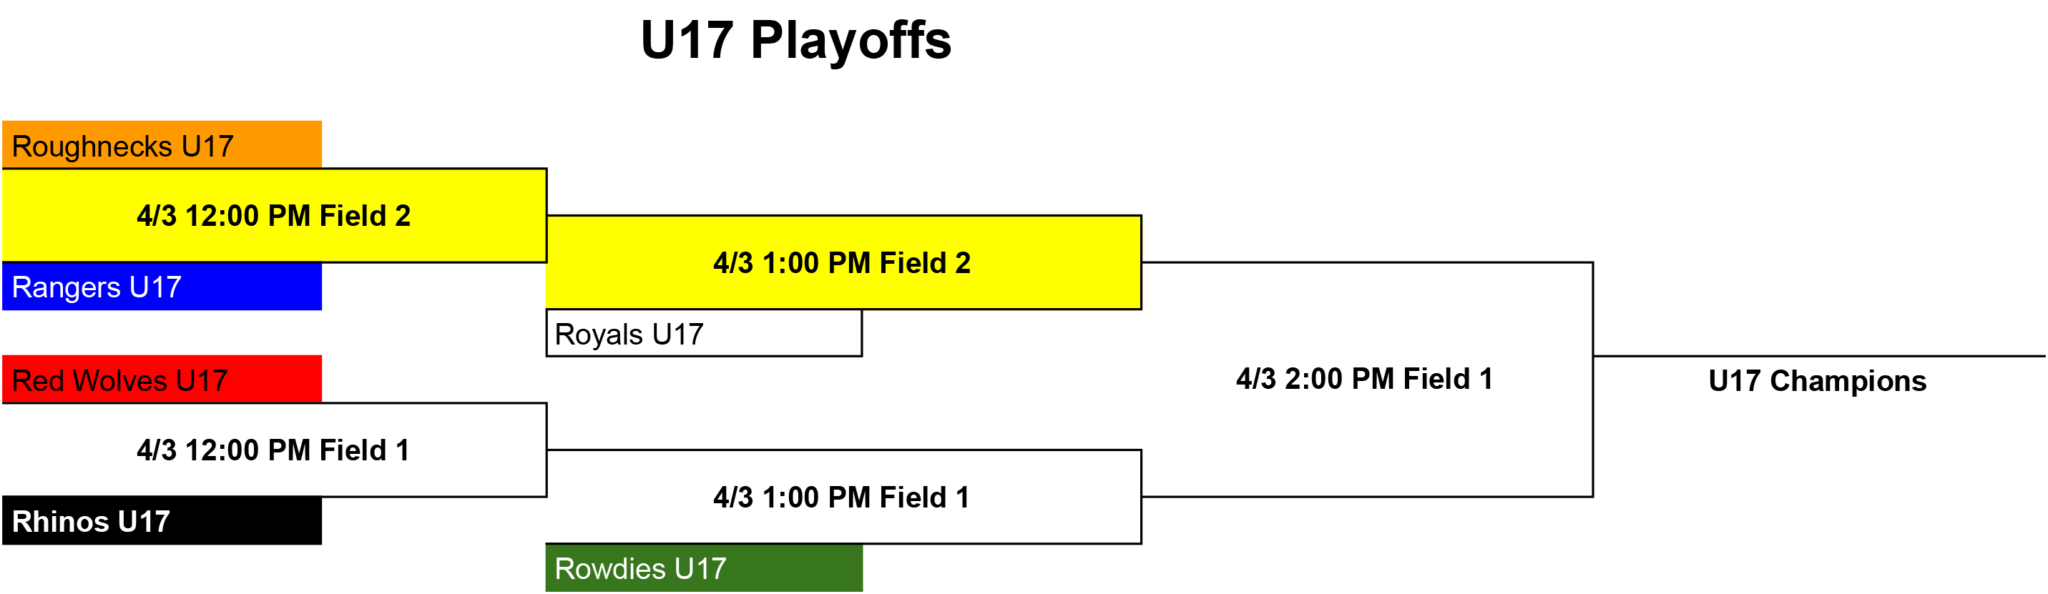Viewport: 2048px width, 594px height.
Task: Click the Roughnecks U17 team name text
Action: click(x=122, y=146)
